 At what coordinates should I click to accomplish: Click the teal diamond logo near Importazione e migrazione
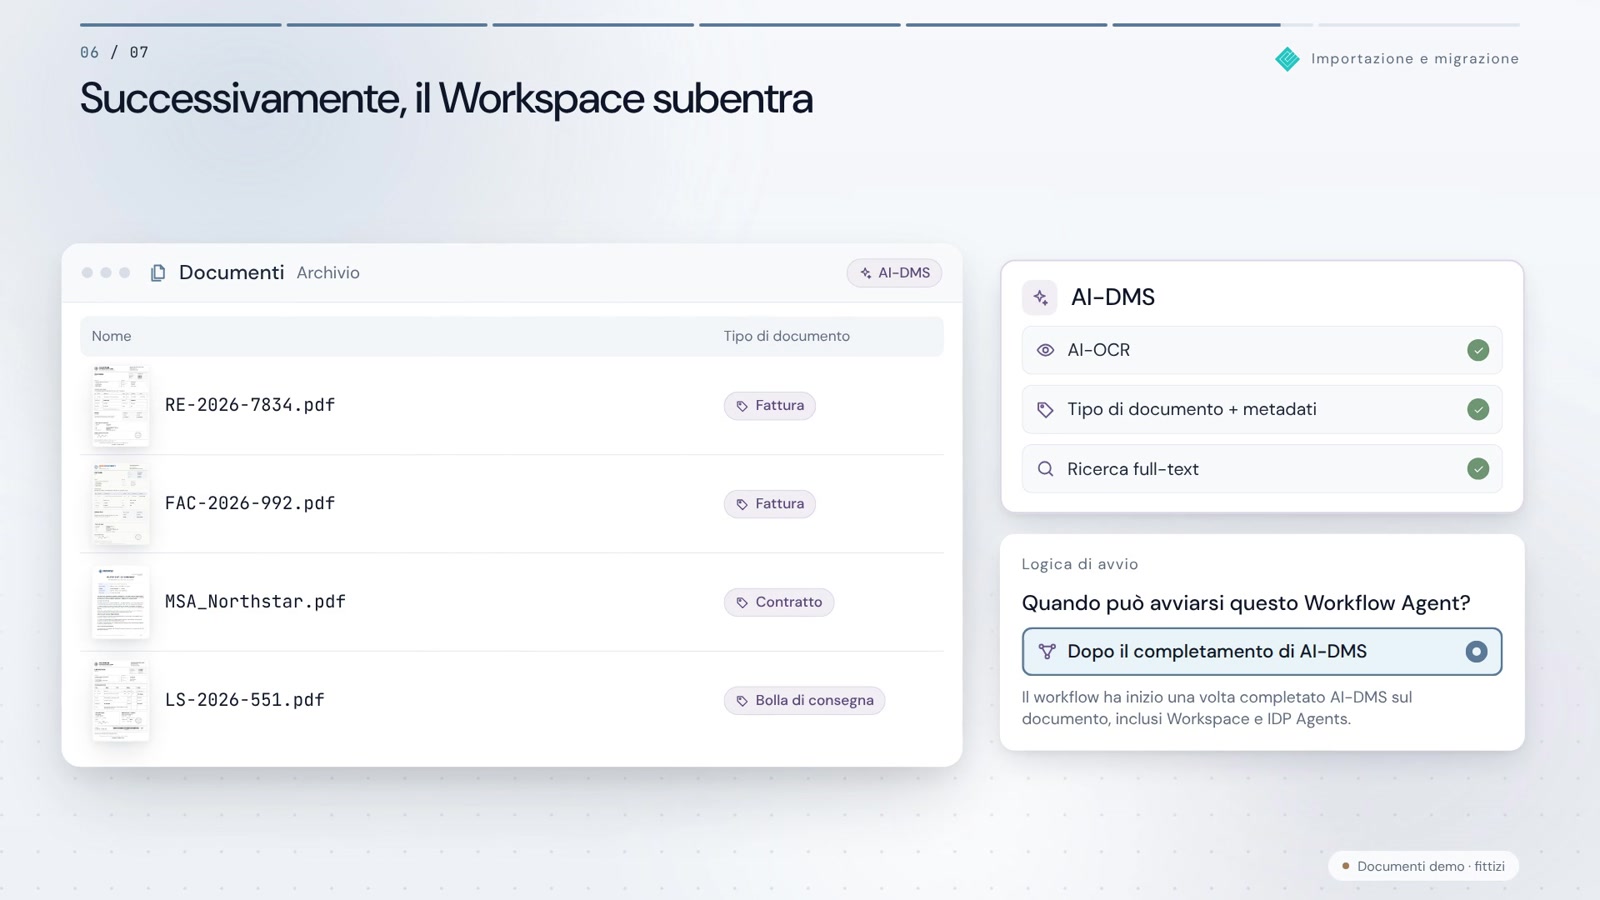(x=1287, y=59)
